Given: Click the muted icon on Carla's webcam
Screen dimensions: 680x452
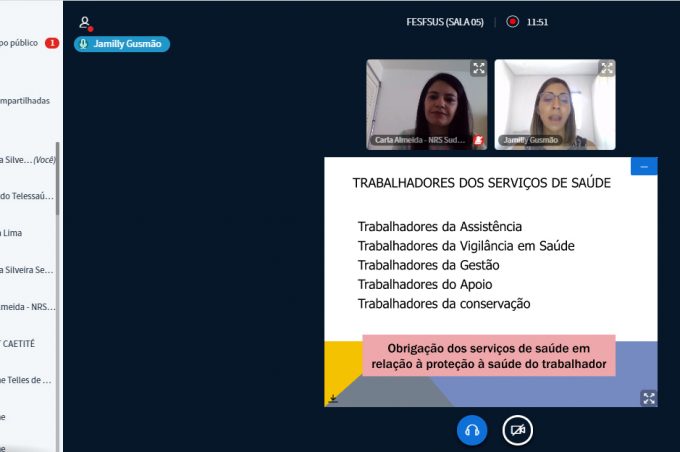Looking at the screenshot, I should [478, 140].
